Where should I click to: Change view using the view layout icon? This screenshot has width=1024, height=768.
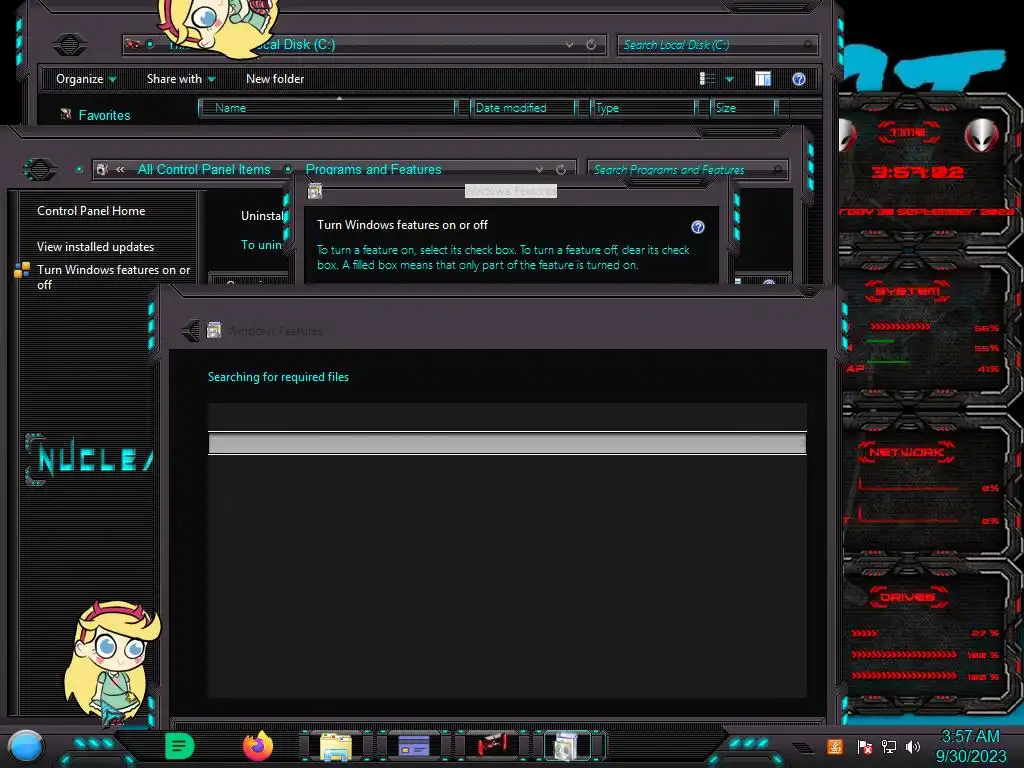[x=707, y=79]
